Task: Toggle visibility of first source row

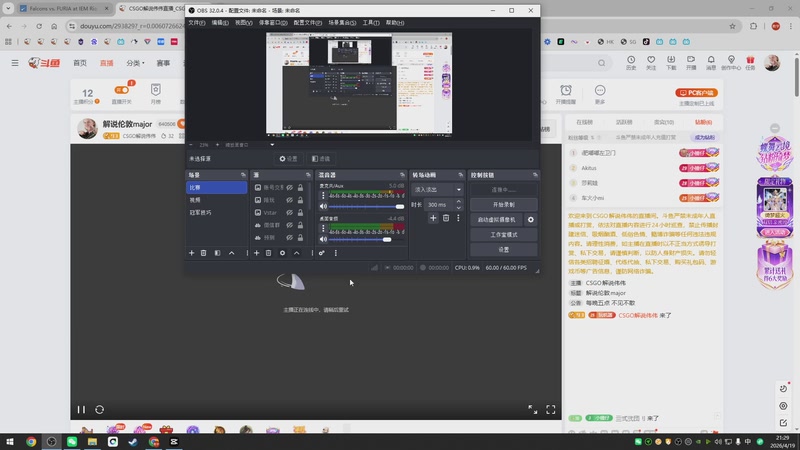Action: [290, 188]
